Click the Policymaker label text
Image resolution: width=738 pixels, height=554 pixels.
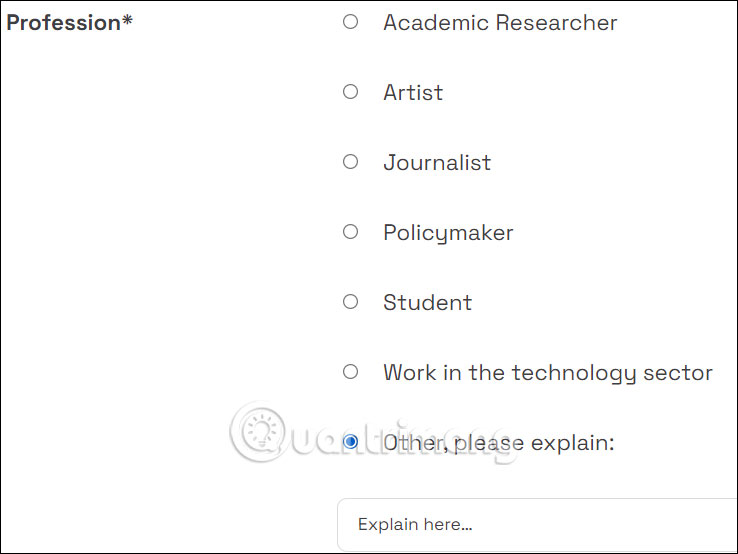tap(448, 232)
